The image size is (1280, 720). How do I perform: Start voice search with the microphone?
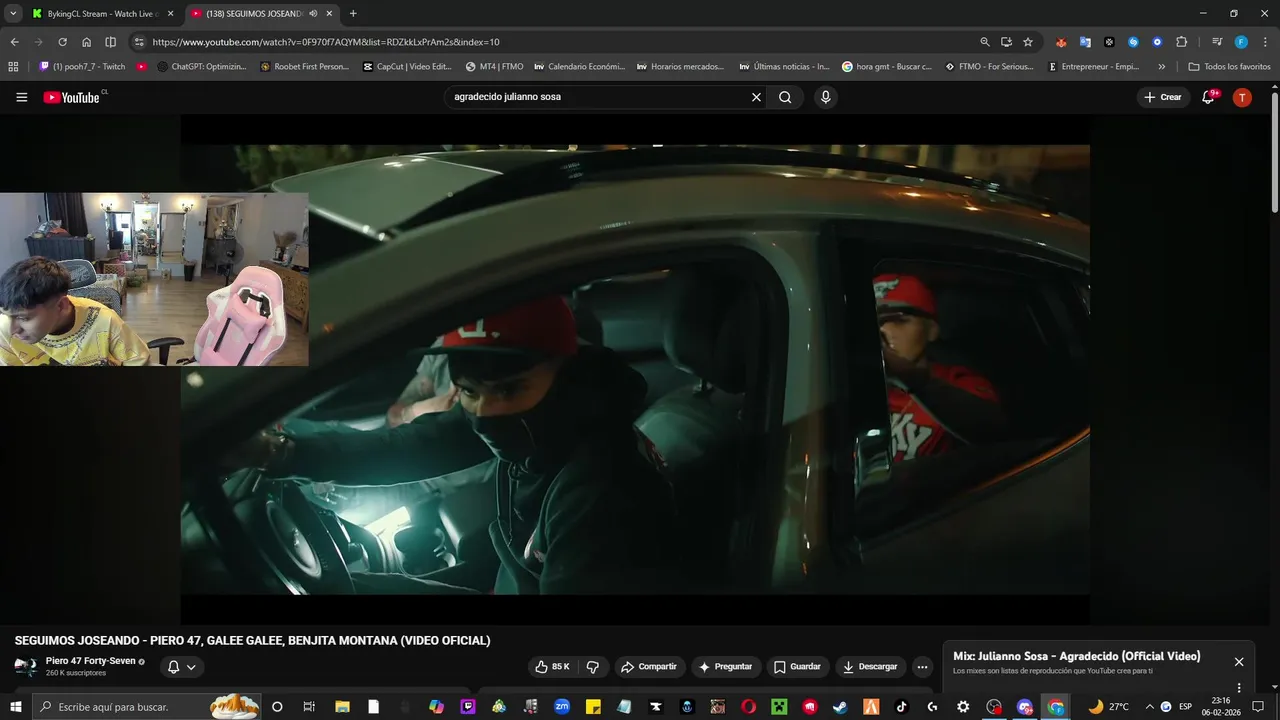(825, 97)
